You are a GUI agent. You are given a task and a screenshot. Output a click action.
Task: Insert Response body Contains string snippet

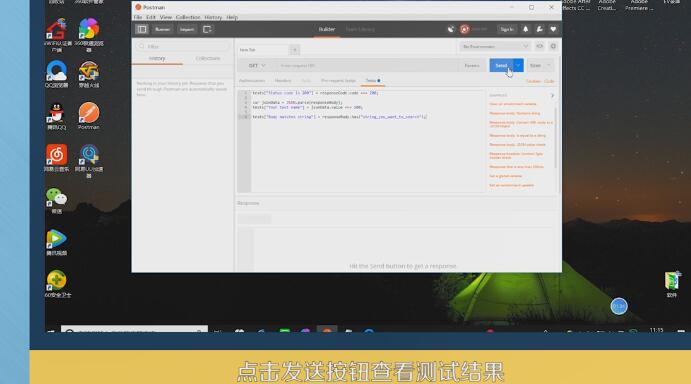pos(514,113)
